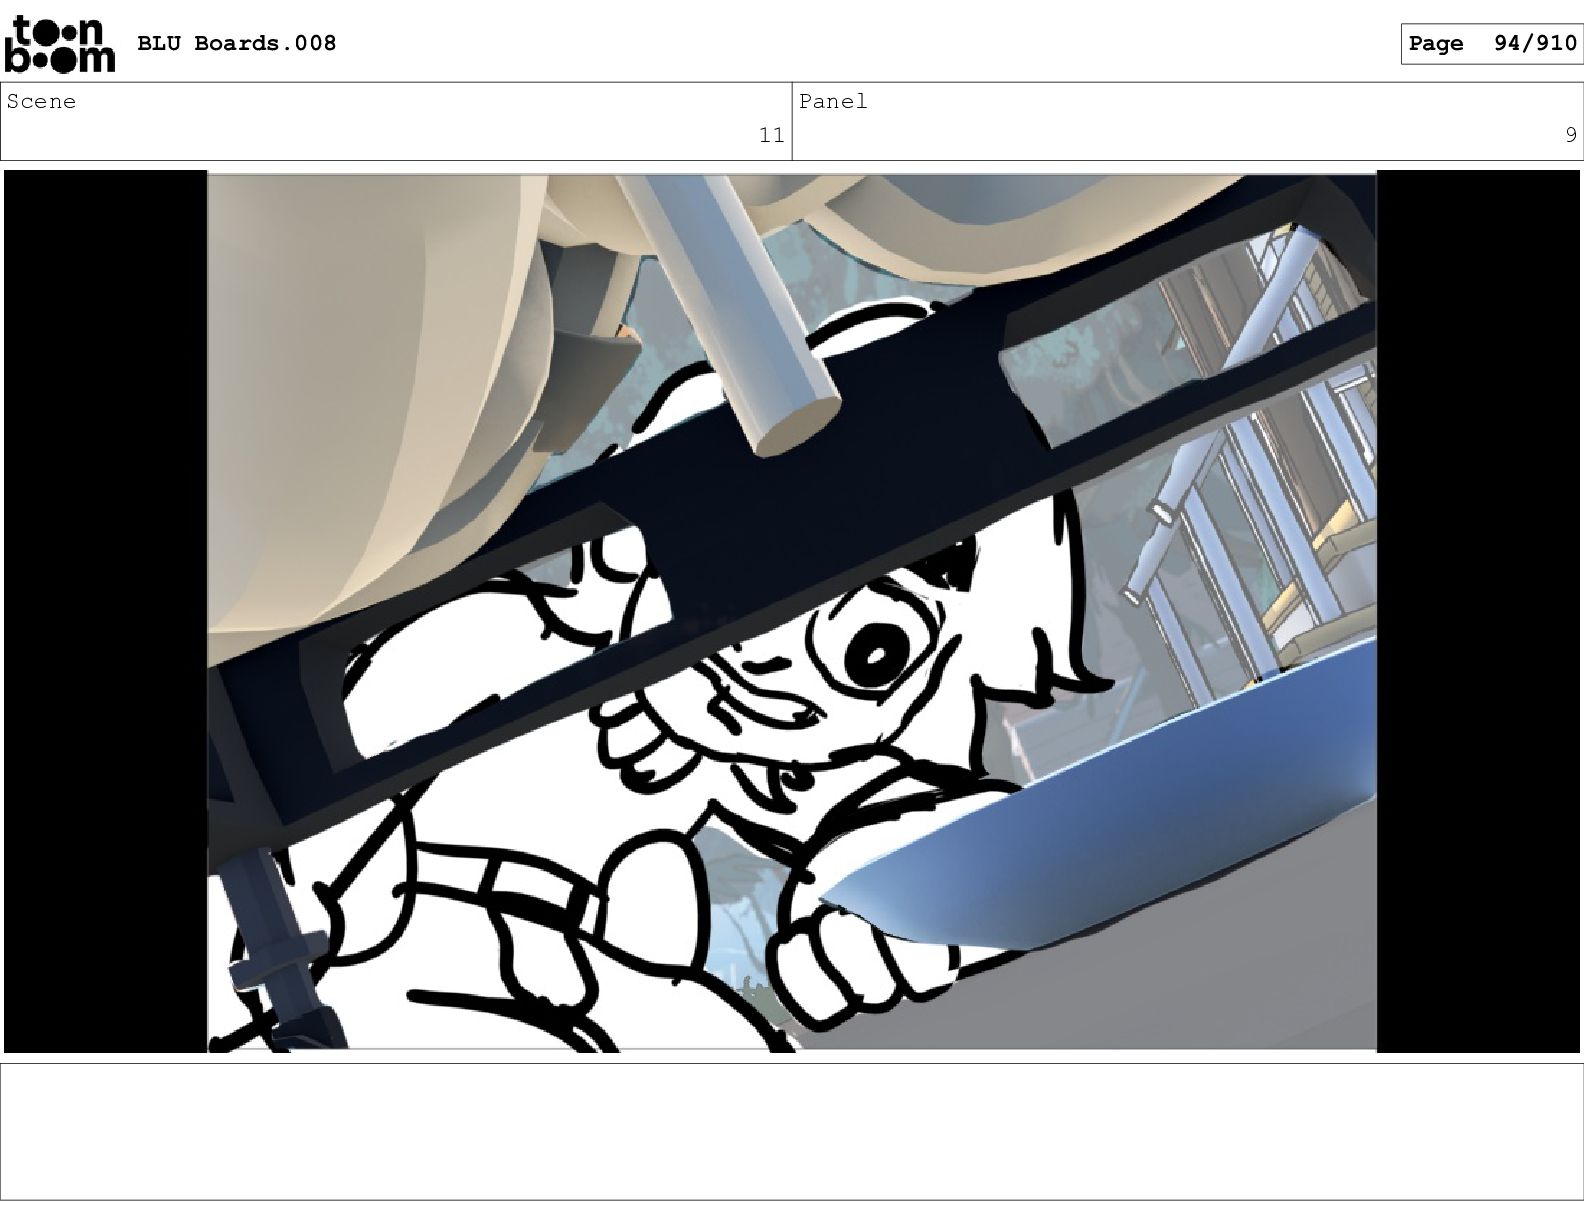Click the 'Scene' label
1584x1224 pixels.
[x=41, y=101]
